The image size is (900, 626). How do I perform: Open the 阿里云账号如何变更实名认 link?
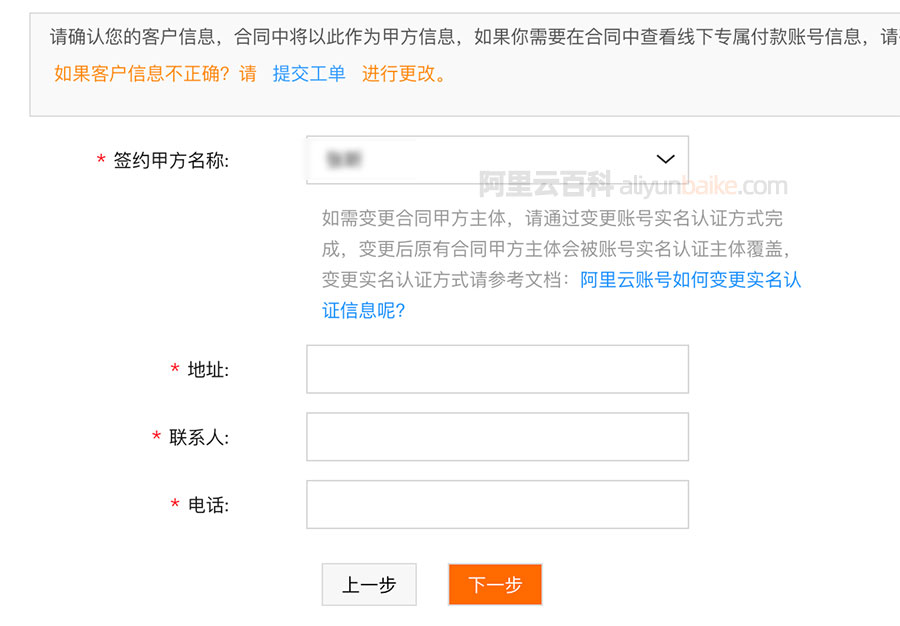pyautogui.click(x=690, y=279)
